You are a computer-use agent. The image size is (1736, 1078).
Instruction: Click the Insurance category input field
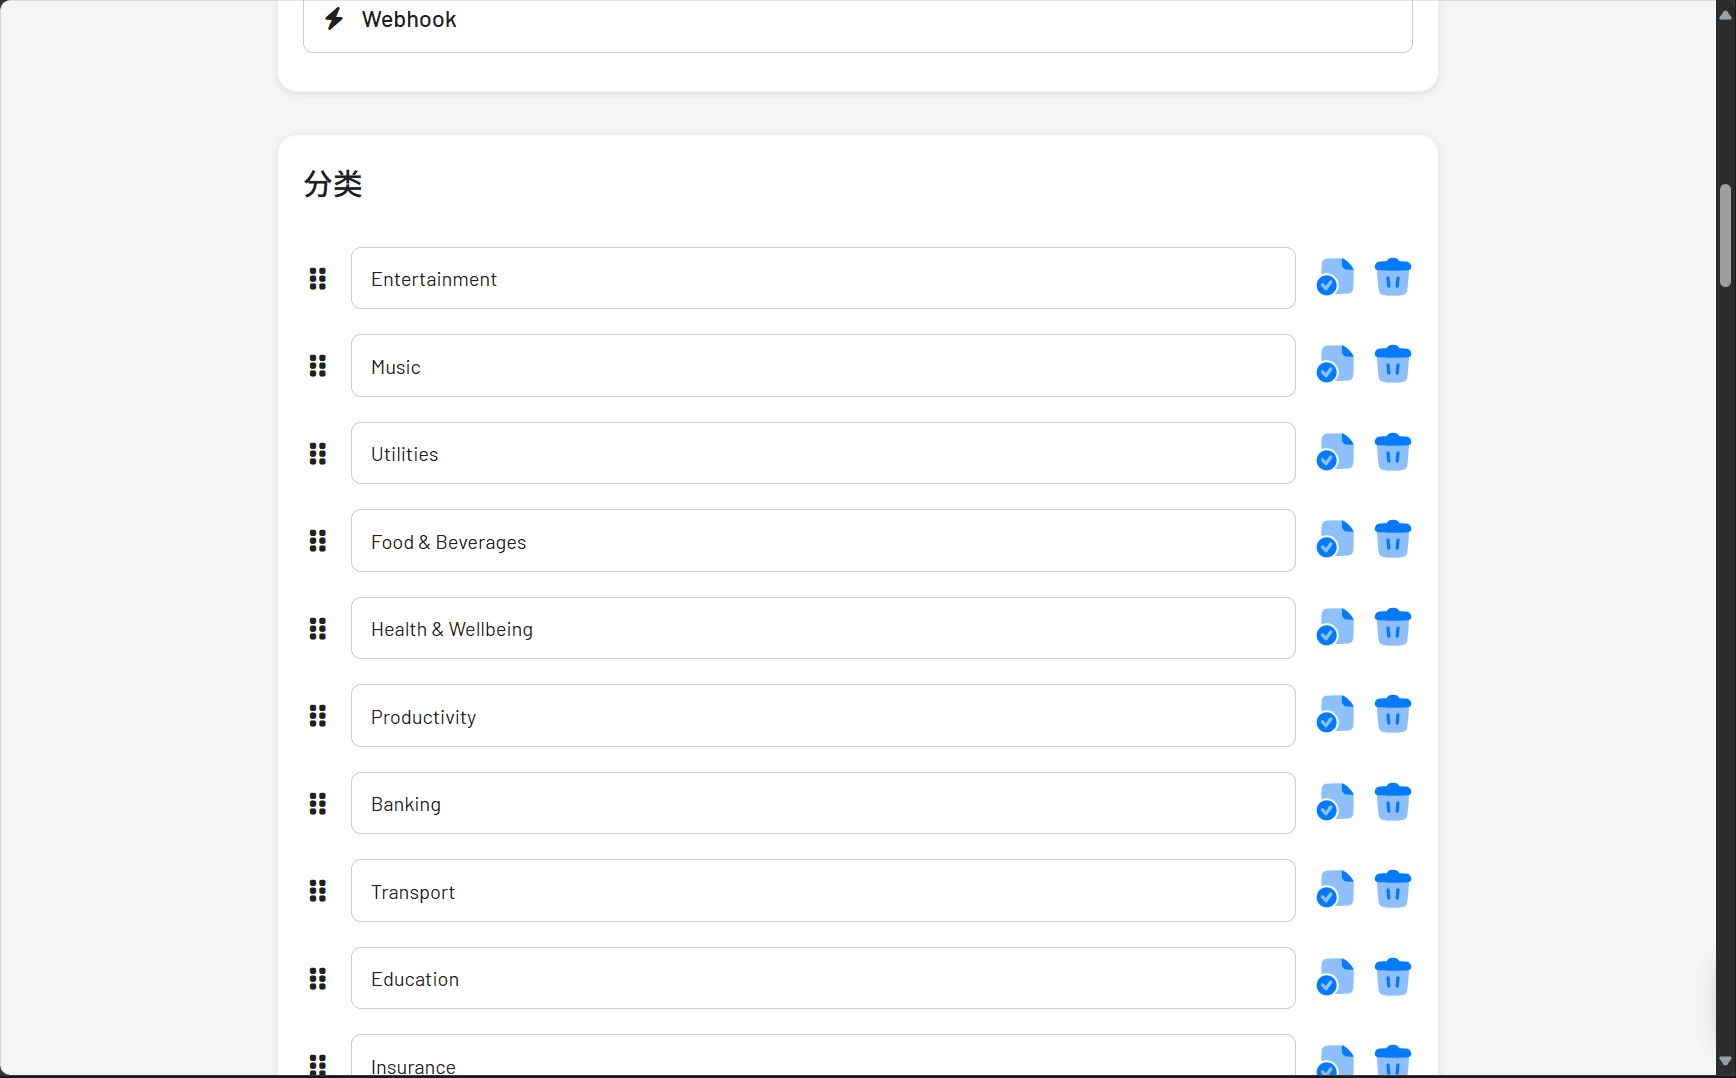tap(822, 1062)
